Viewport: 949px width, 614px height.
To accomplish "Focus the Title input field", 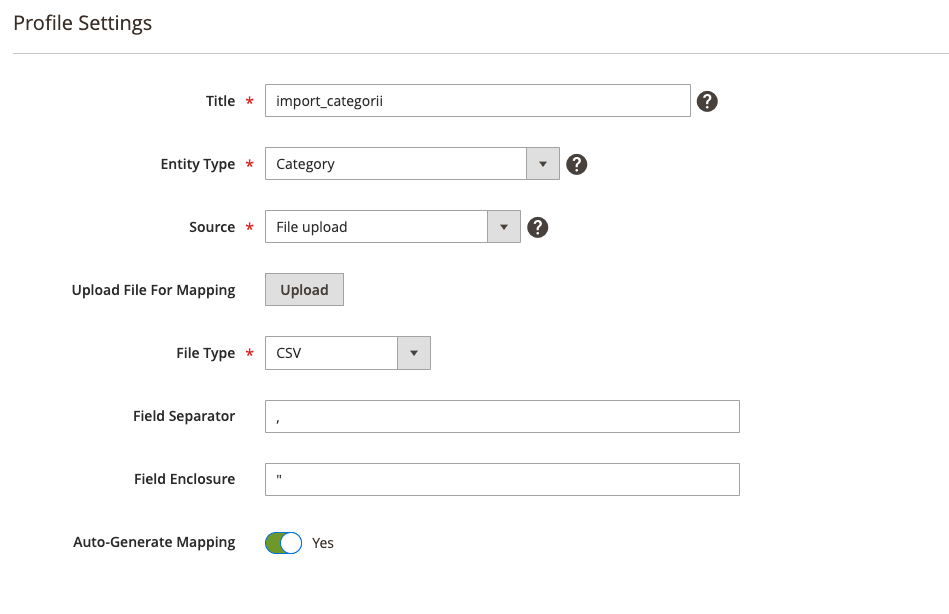I will tap(478, 101).
